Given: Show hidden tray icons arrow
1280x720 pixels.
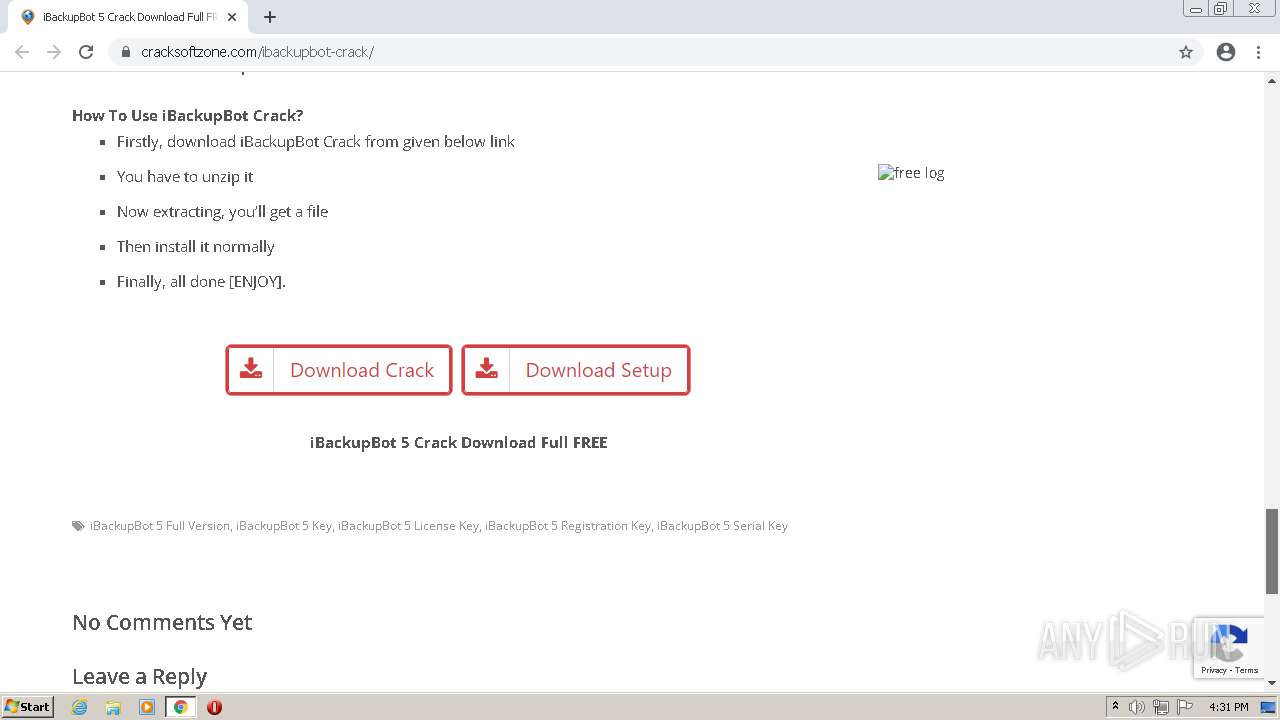Looking at the screenshot, I should pos(1115,707).
